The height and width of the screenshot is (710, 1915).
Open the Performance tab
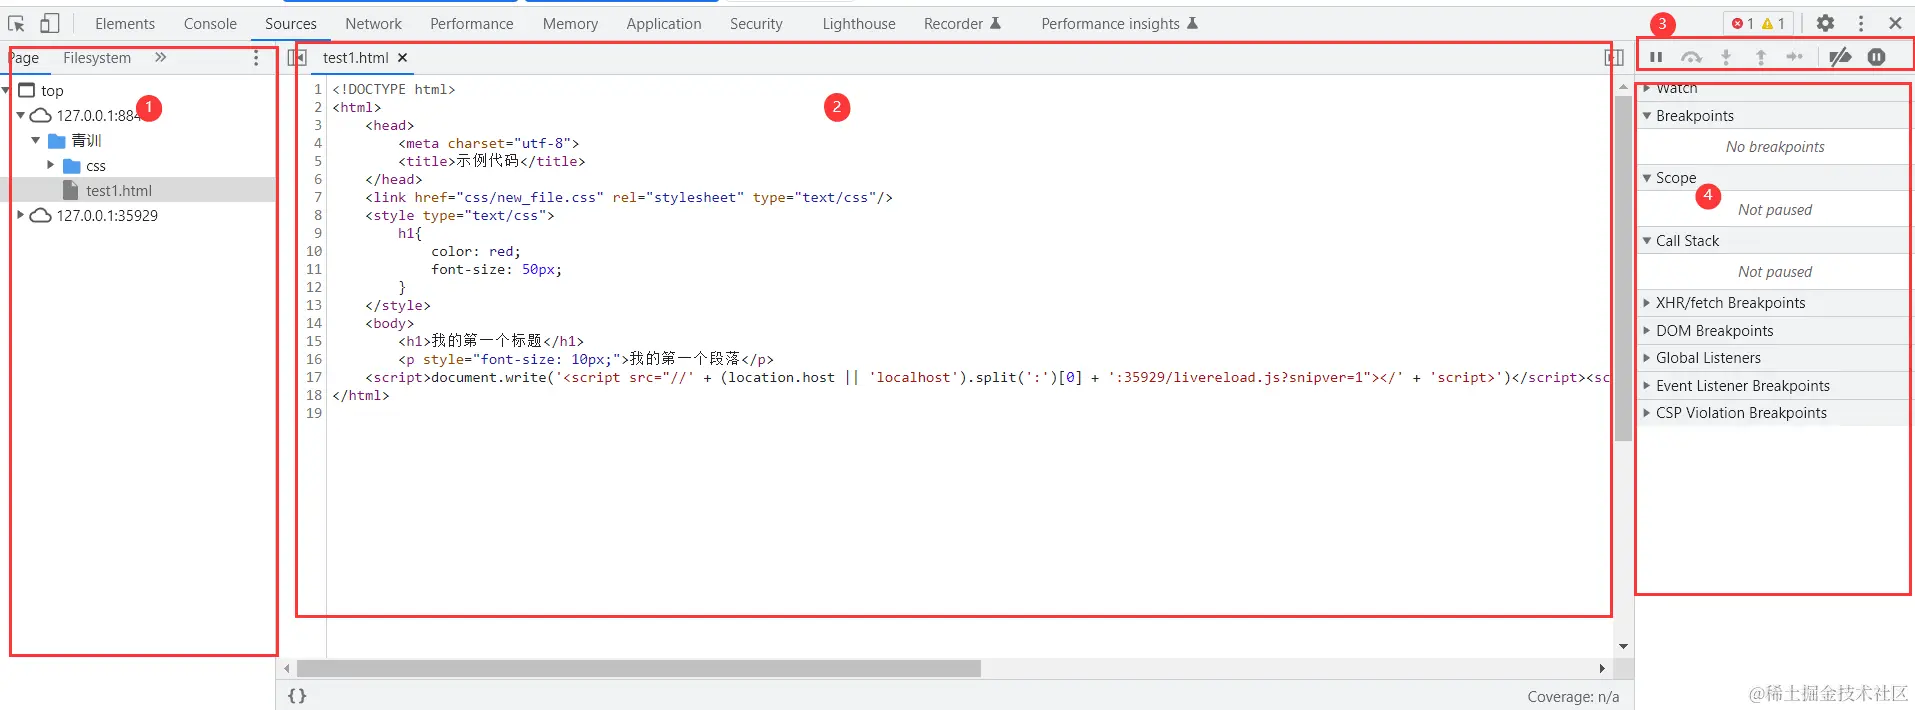pos(471,24)
